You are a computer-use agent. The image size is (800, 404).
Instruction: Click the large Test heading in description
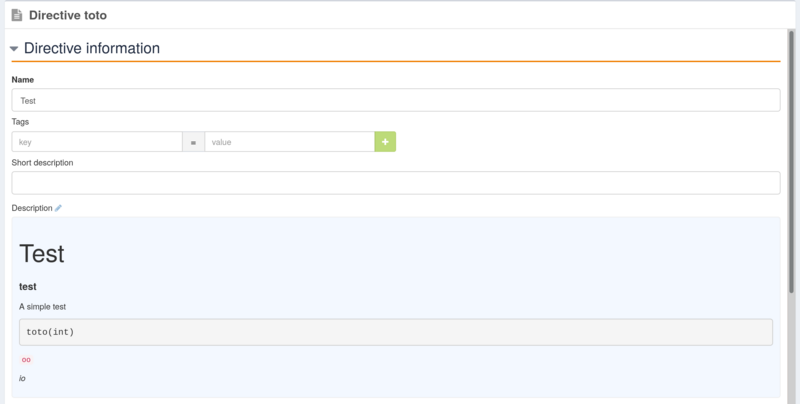pos(42,254)
